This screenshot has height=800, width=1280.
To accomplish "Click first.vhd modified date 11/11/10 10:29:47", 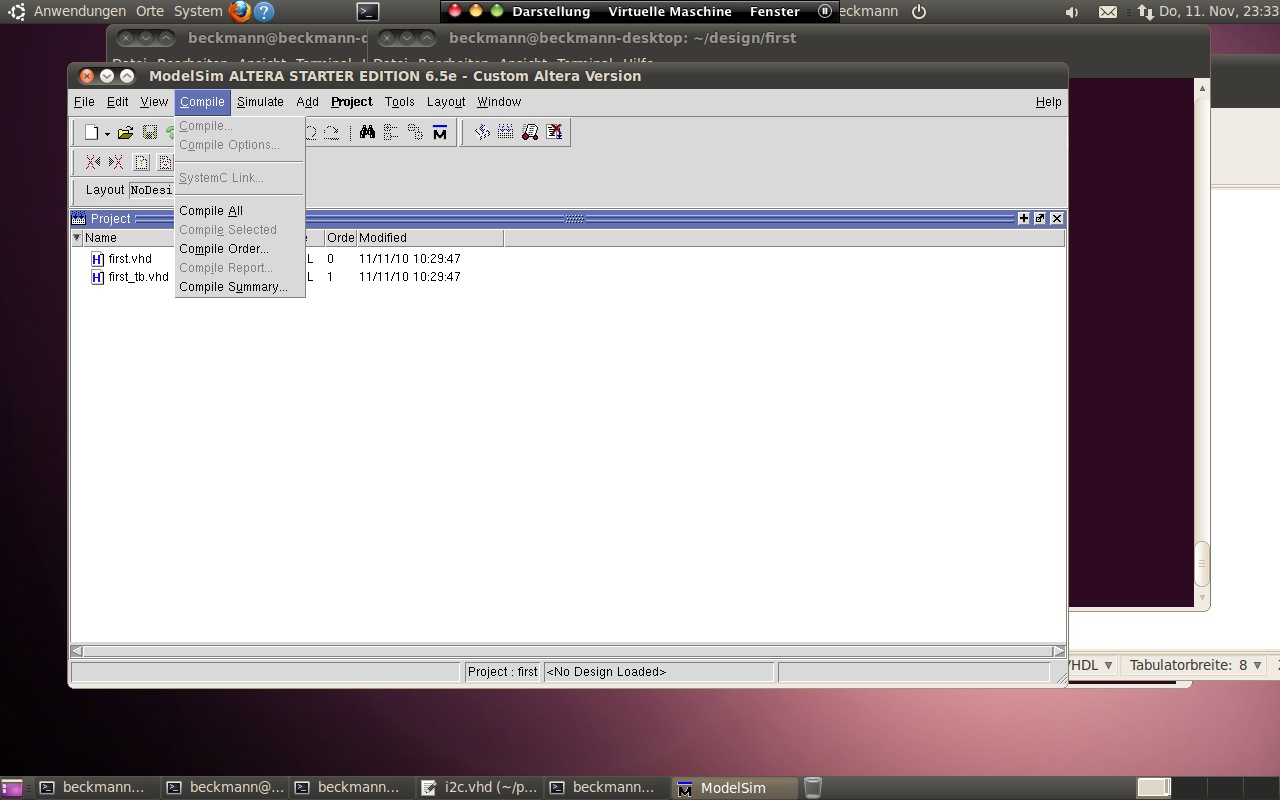I will [410, 259].
